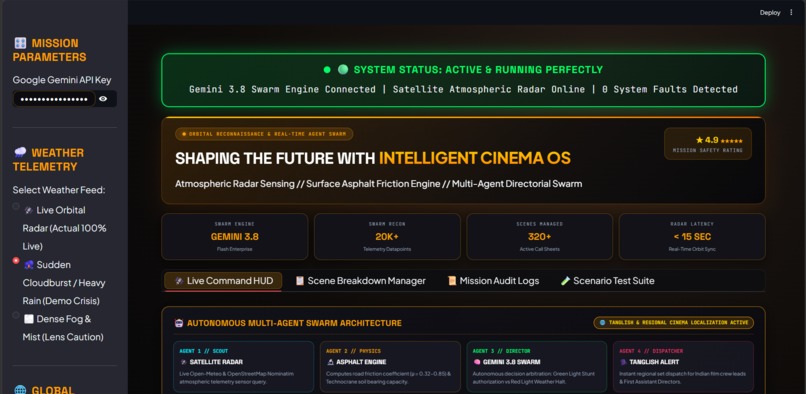
Task: Click the Deploy button
Action: pyautogui.click(x=770, y=12)
